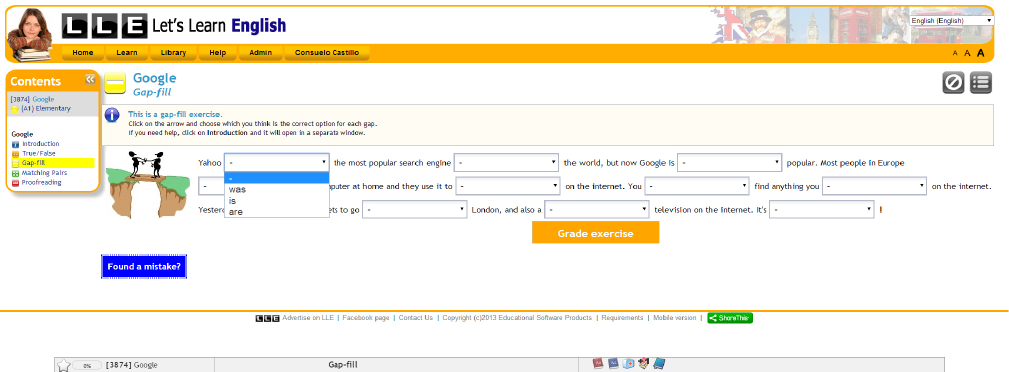1009x372 pixels.
Task: Click the blue Introduction icon in Contents
Action: coord(15,144)
